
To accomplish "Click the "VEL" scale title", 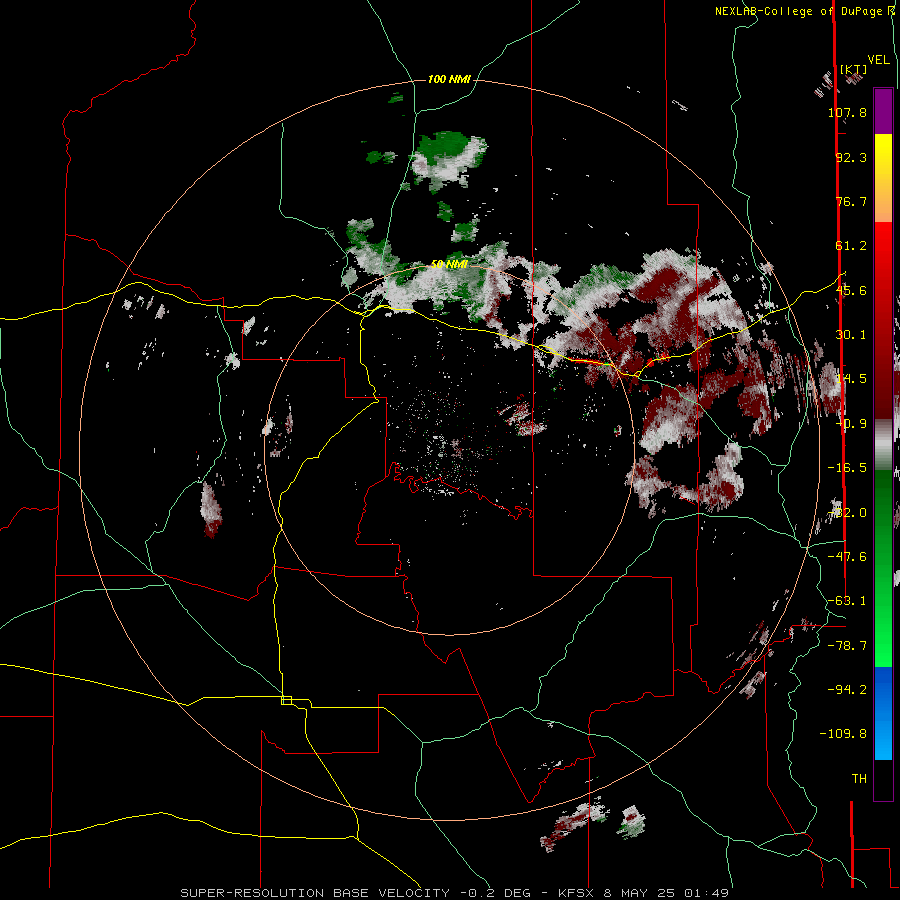I will point(878,60).
